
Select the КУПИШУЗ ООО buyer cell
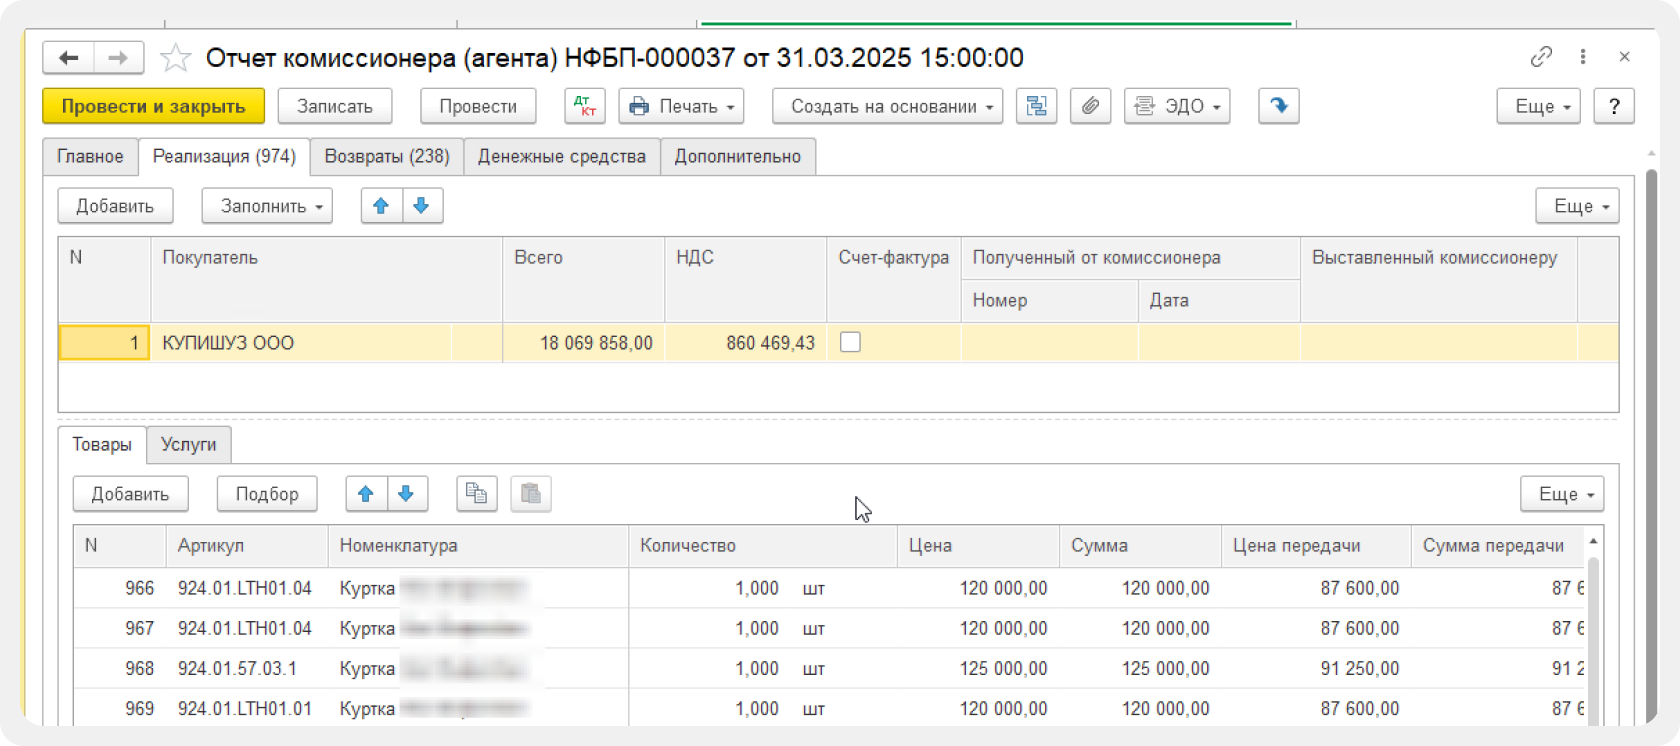pyautogui.click(x=326, y=343)
